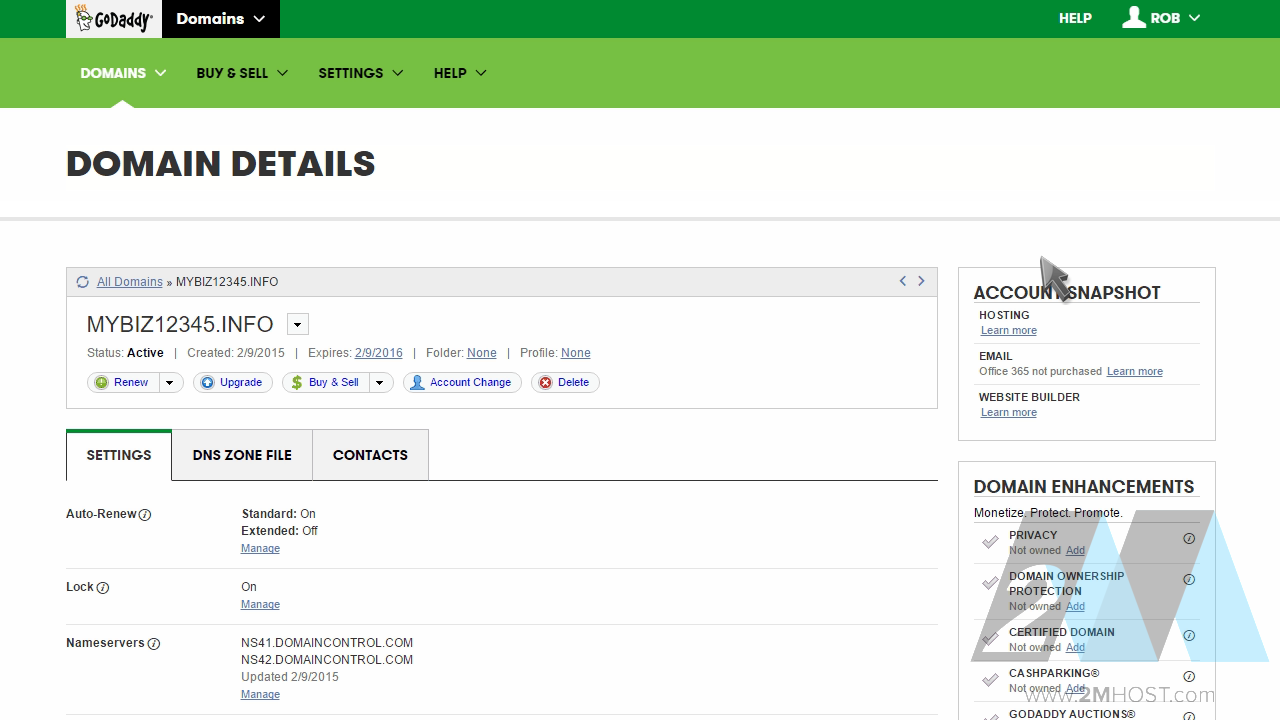This screenshot has width=1280, height=720.
Task: Click Add link for Privacy
Action: (1075, 551)
